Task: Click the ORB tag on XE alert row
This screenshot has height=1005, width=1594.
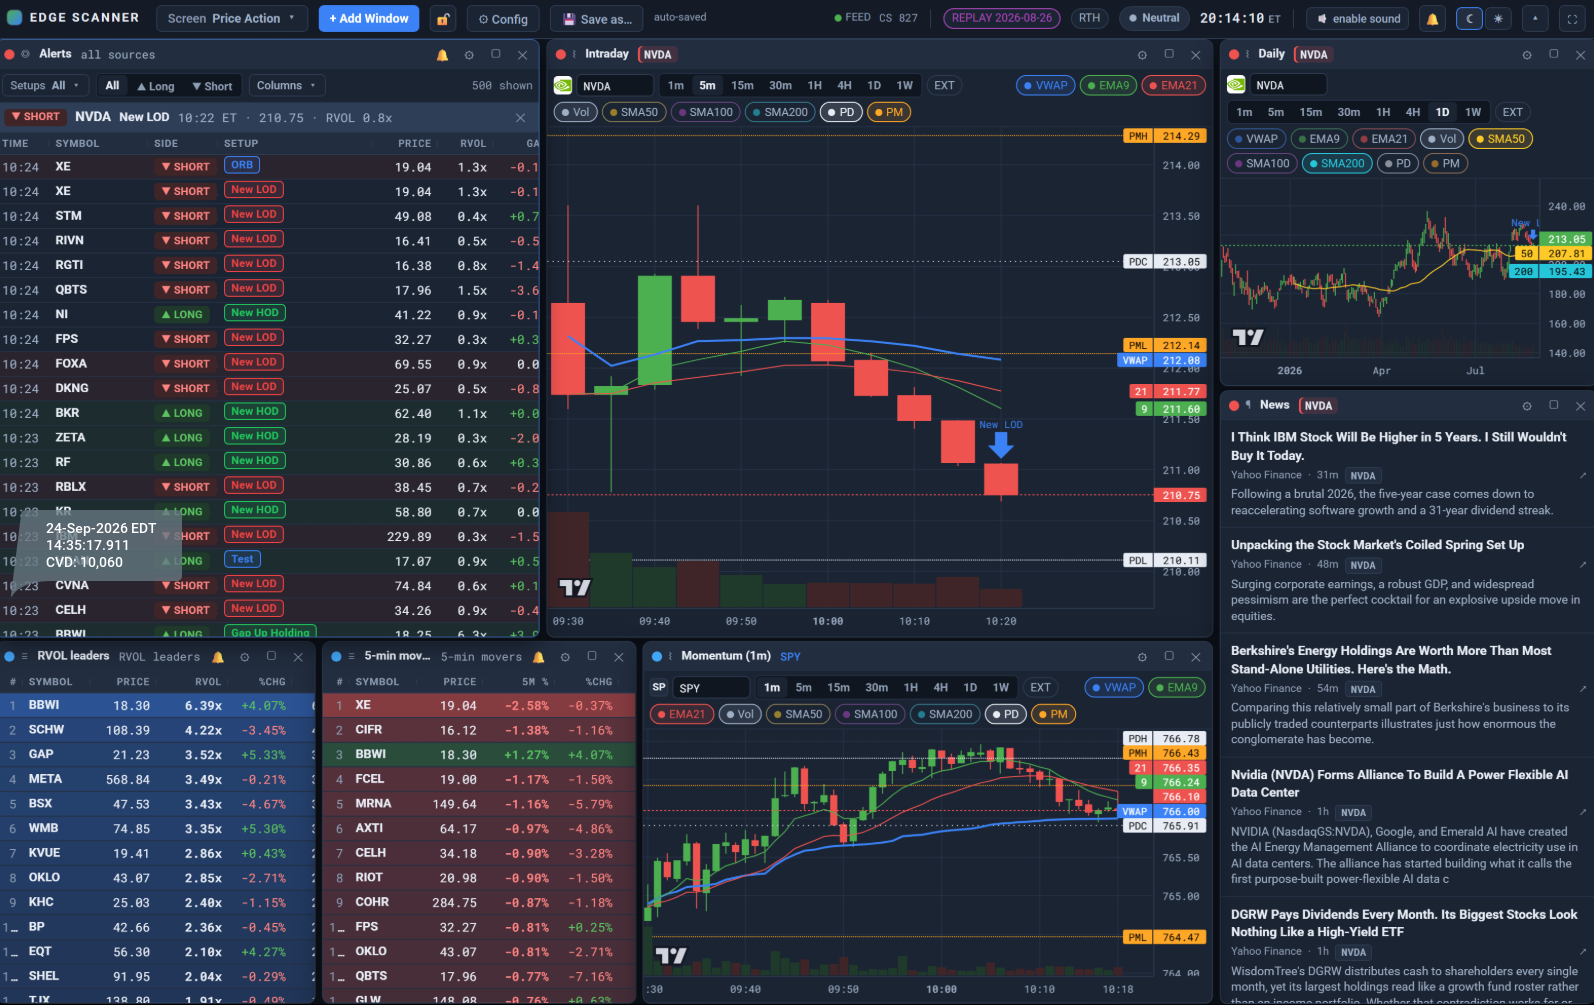Action: pos(242,166)
